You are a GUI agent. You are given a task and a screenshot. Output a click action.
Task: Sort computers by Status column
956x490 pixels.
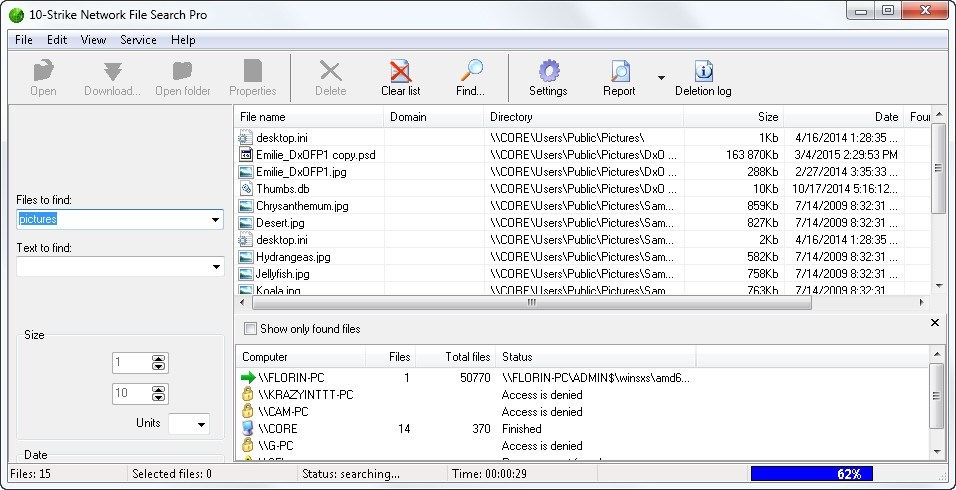click(x=596, y=357)
